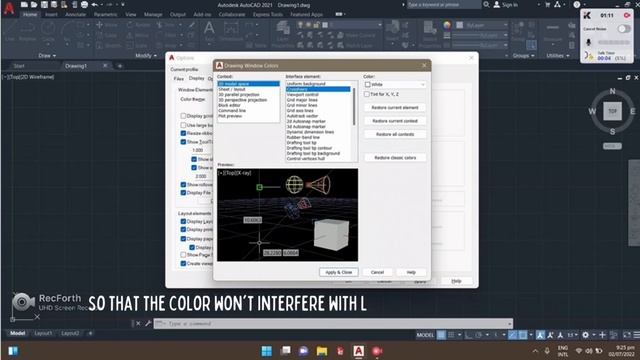The height and width of the screenshot is (360, 640).
Task: Click the Restore classic colors button
Action: pyautogui.click(x=395, y=158)
